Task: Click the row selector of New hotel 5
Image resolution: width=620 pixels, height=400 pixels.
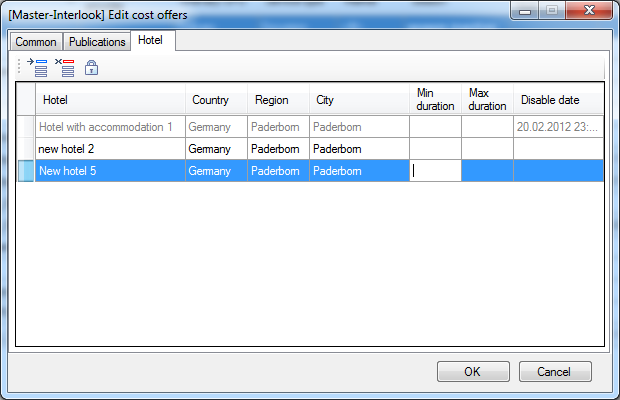Action: pos(26,171)
